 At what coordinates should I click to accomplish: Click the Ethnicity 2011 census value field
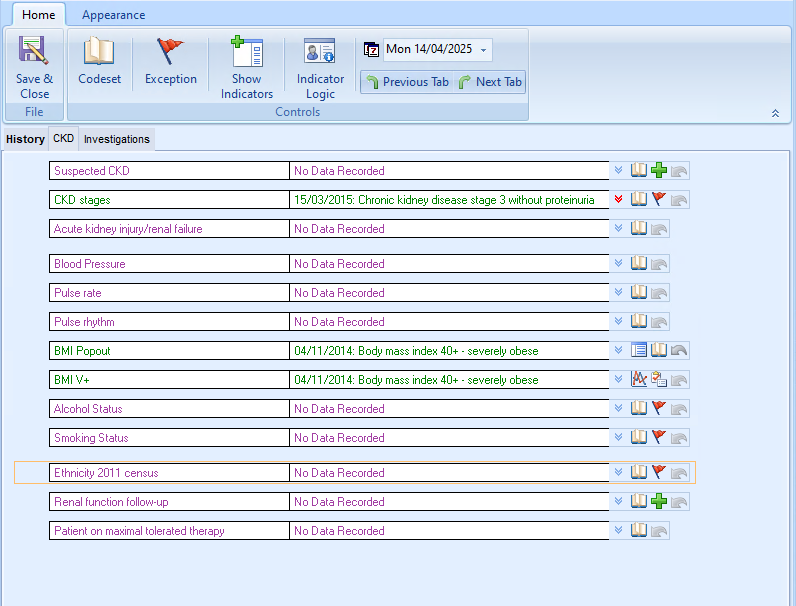pos(449,473)
